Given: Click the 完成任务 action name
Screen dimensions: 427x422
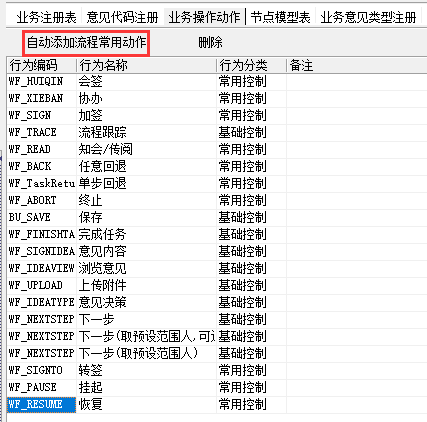Looking at the screenshot, I should [103, 235].
